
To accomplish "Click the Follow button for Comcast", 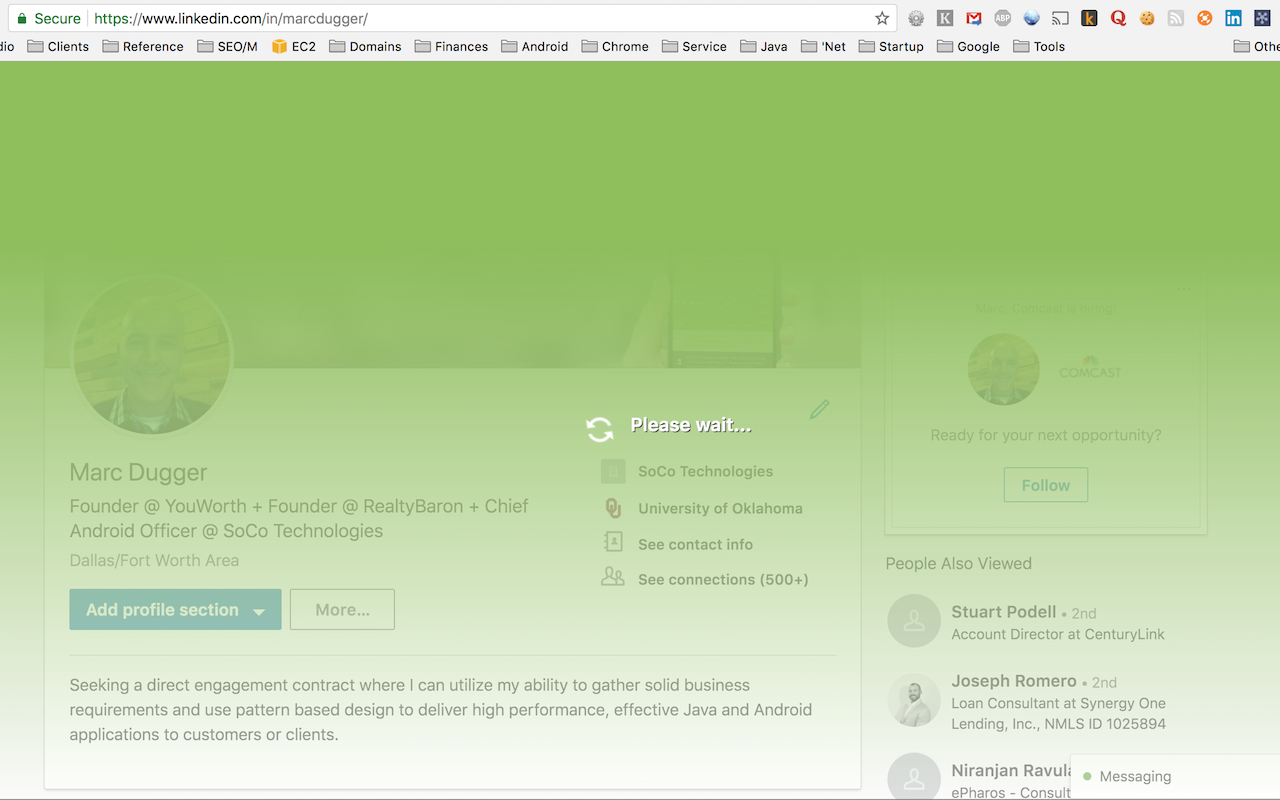I will pos(1046,485).
